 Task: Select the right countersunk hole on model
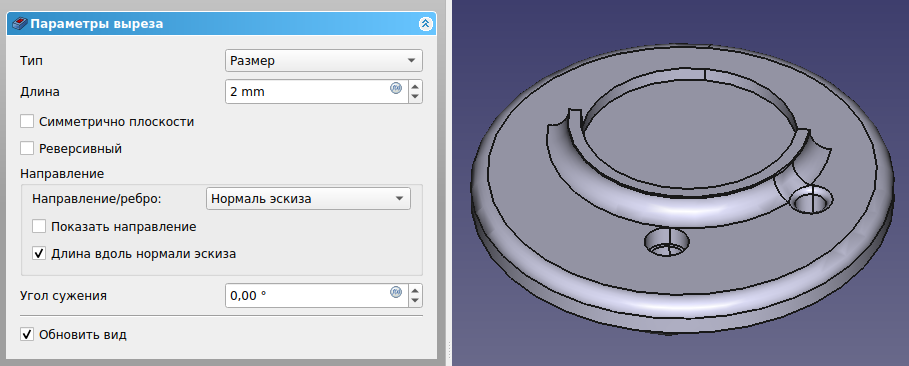click(813, 201)
